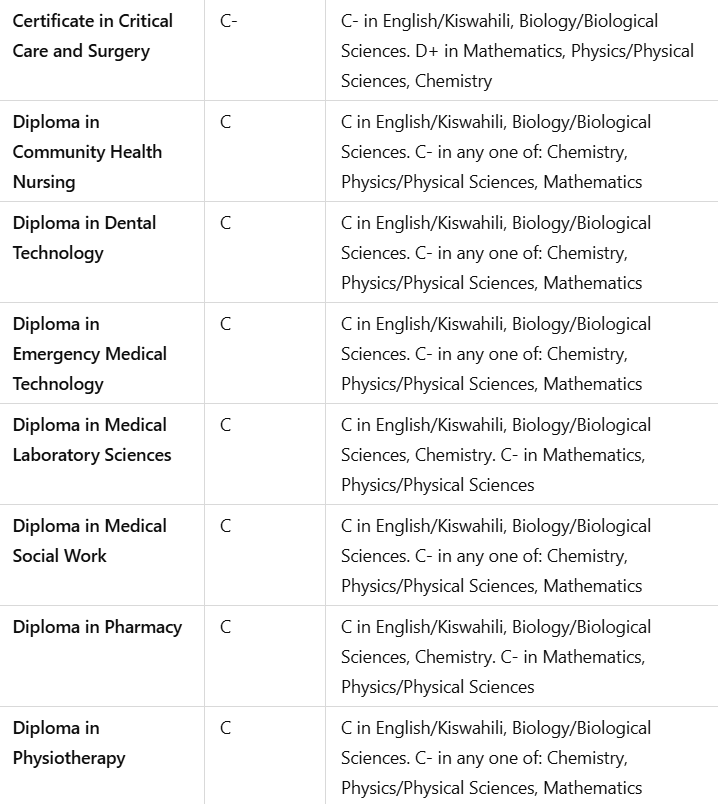Select the Diploma in Emergency Medical Technology name
Image resolution: width=718 pixels, height=804 pixels.
(89, 354)
